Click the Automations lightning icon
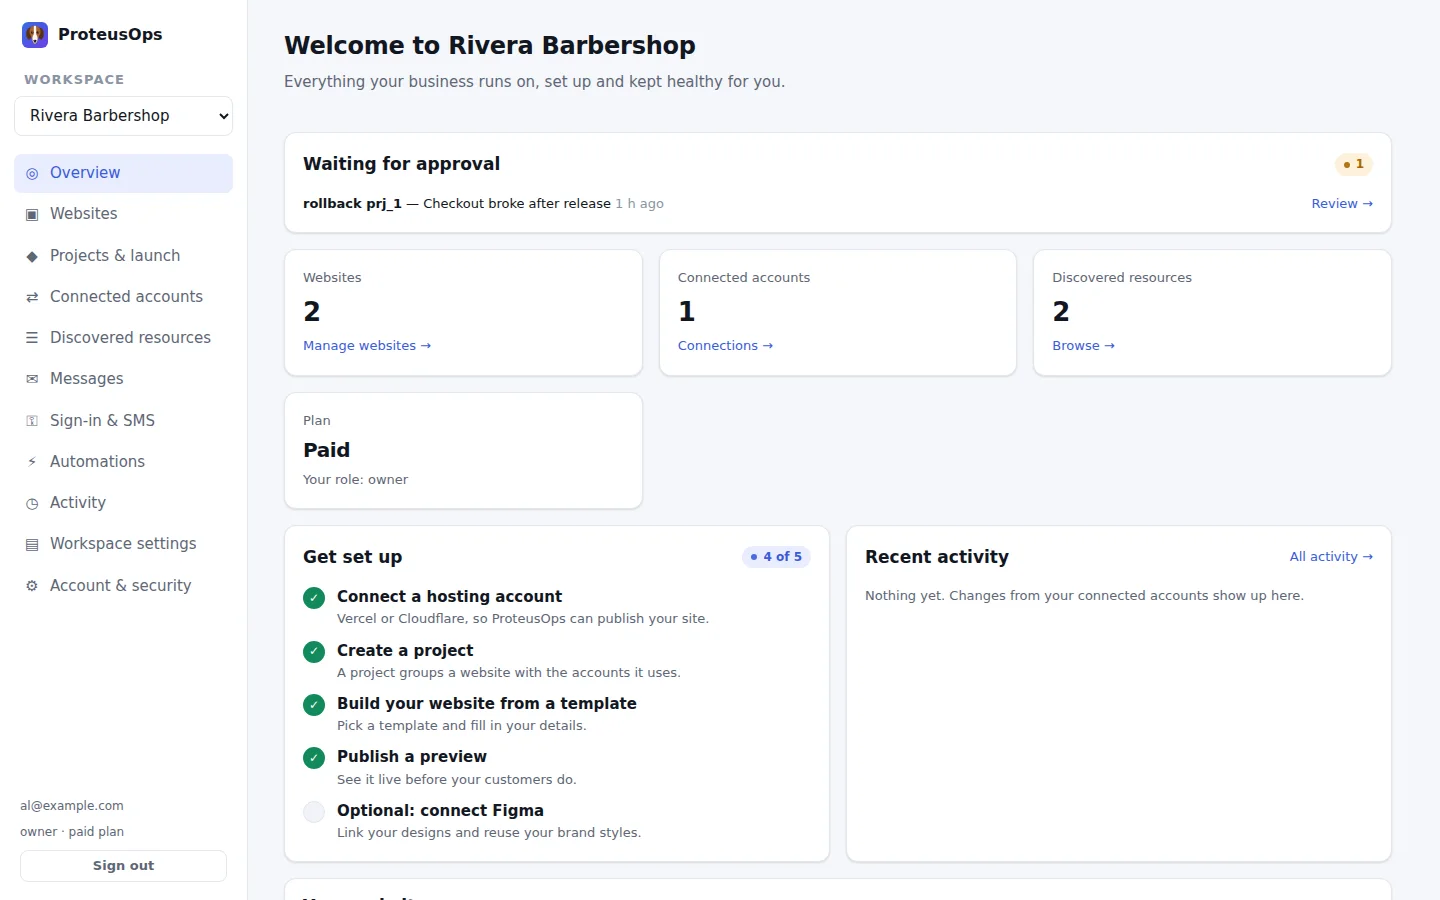This screenshot has height=900, width=1440. (32, 462)
